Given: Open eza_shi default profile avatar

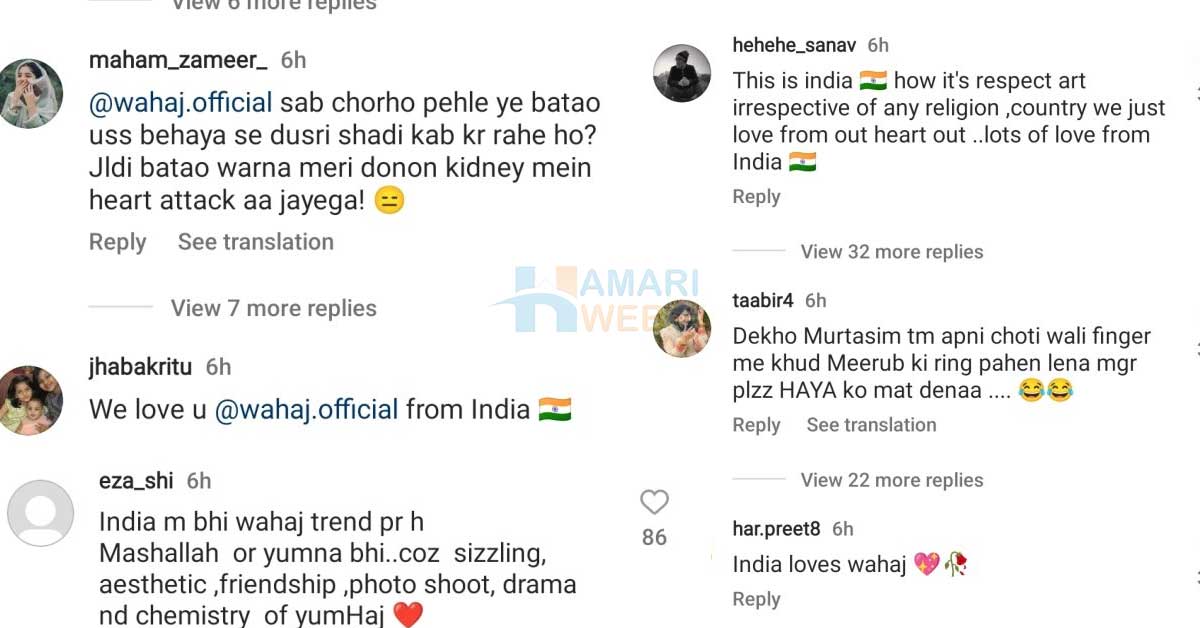Looking at the screenshot, I should point(41,512).
